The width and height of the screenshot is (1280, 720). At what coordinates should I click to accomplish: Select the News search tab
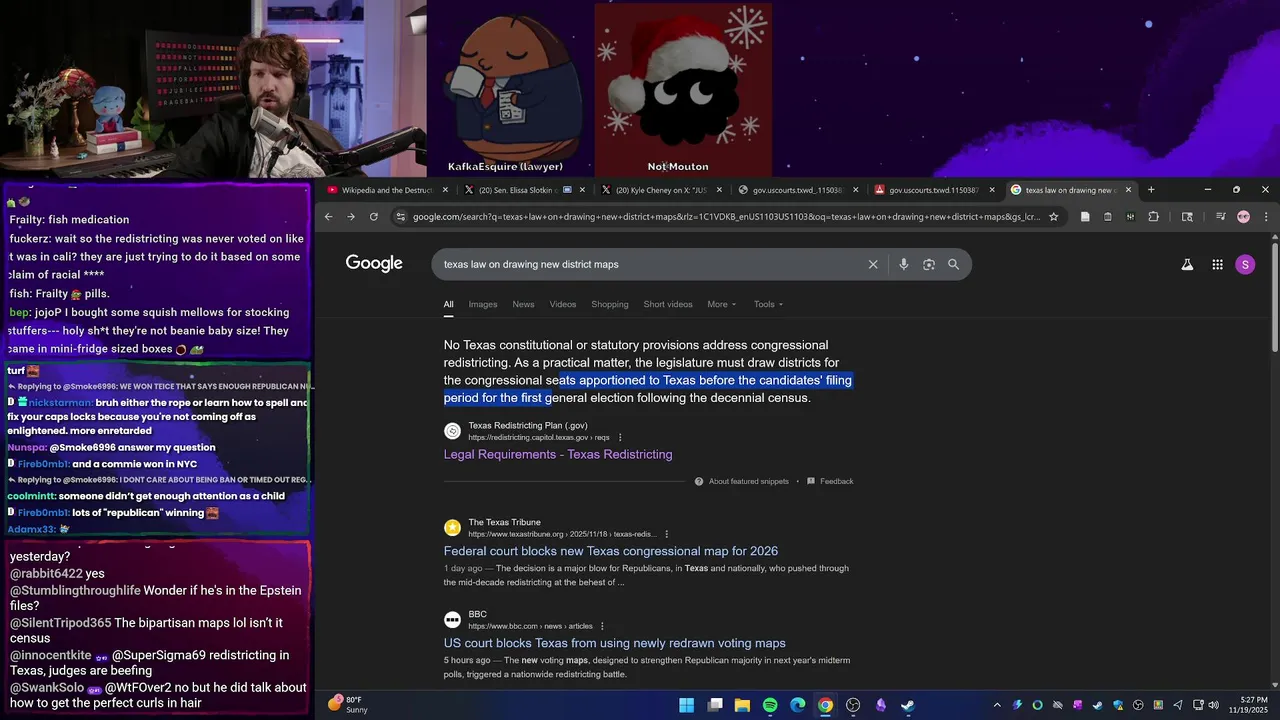pyautogui.click(x=523, y=304)
